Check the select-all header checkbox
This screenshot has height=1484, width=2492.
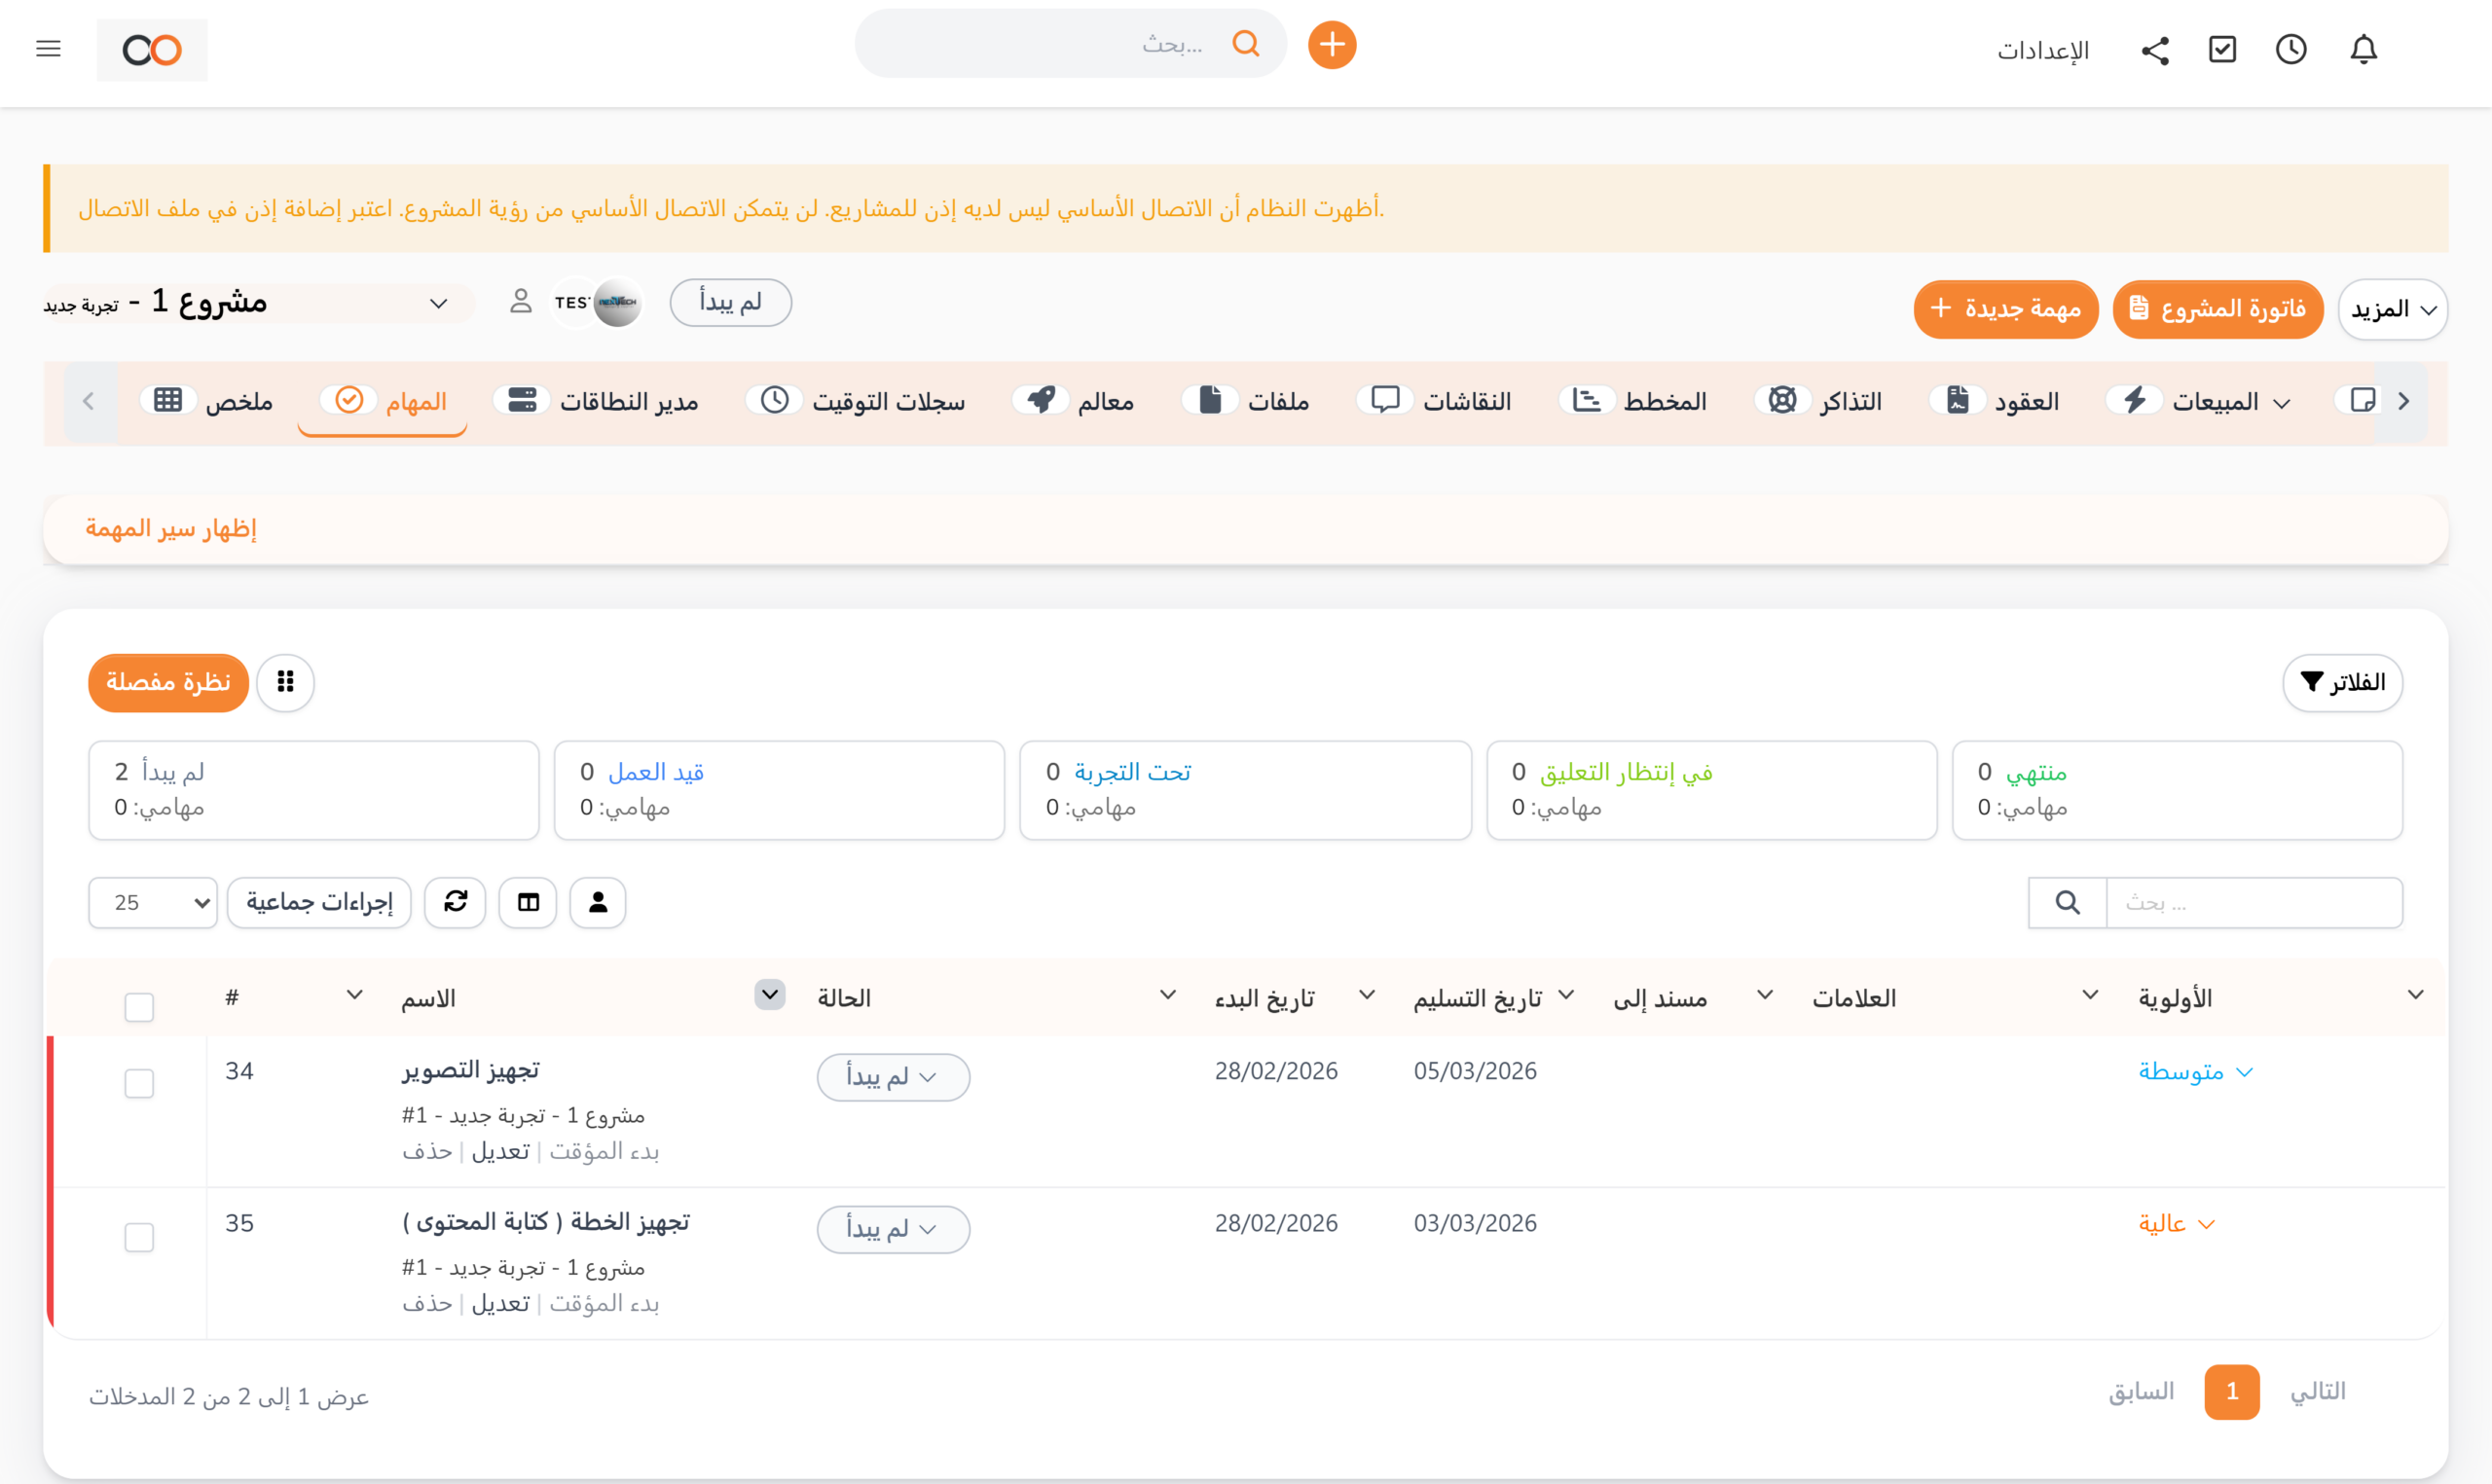coord(139,1006)
